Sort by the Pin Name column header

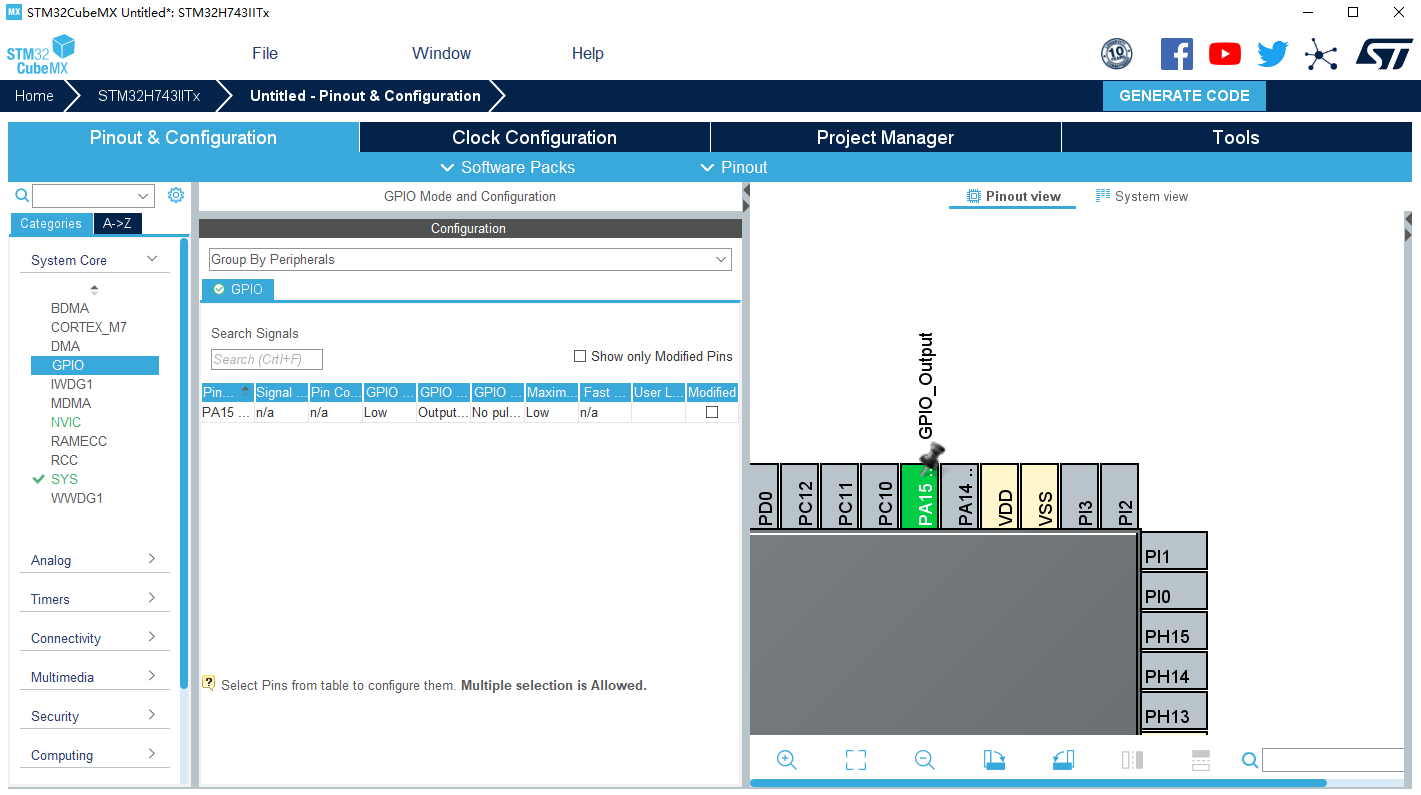tap(227, 392)
